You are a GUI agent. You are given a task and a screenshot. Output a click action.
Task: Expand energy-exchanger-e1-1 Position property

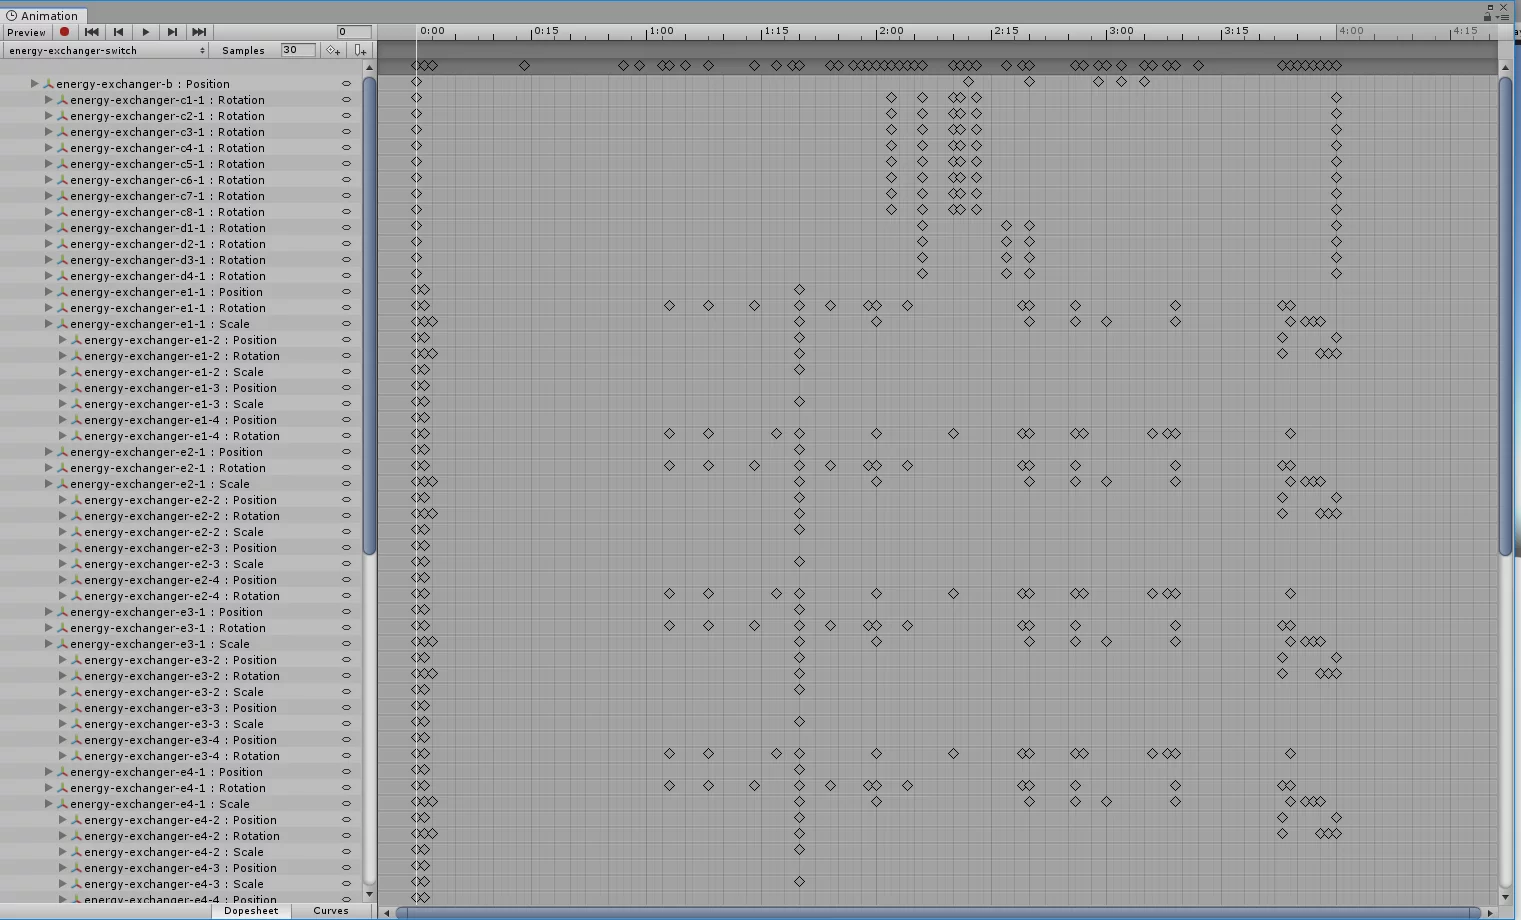pyautogui.click(x=48, y=292)
